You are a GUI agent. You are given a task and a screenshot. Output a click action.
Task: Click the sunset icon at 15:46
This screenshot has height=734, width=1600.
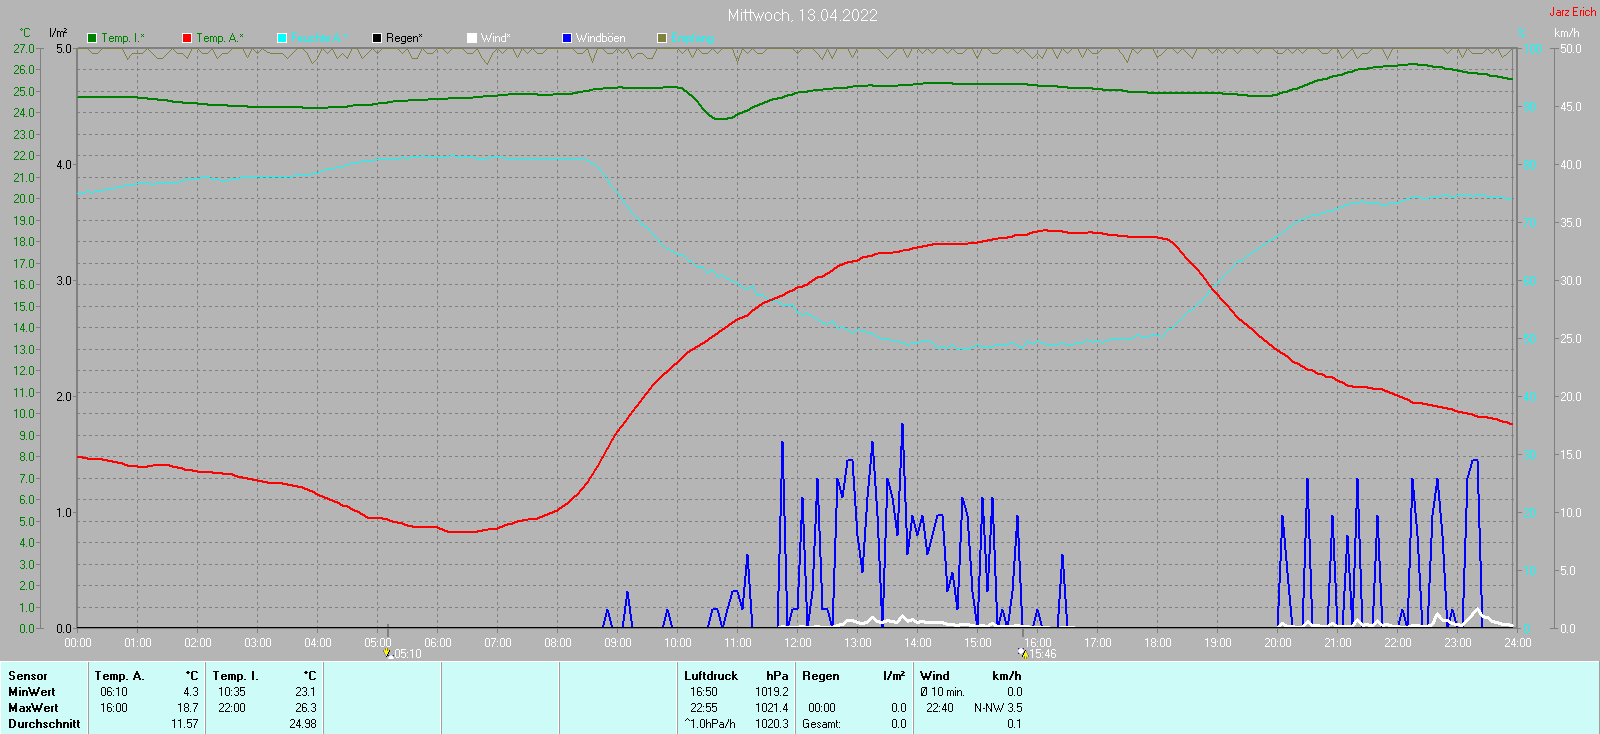click(x=1023, y=653)
